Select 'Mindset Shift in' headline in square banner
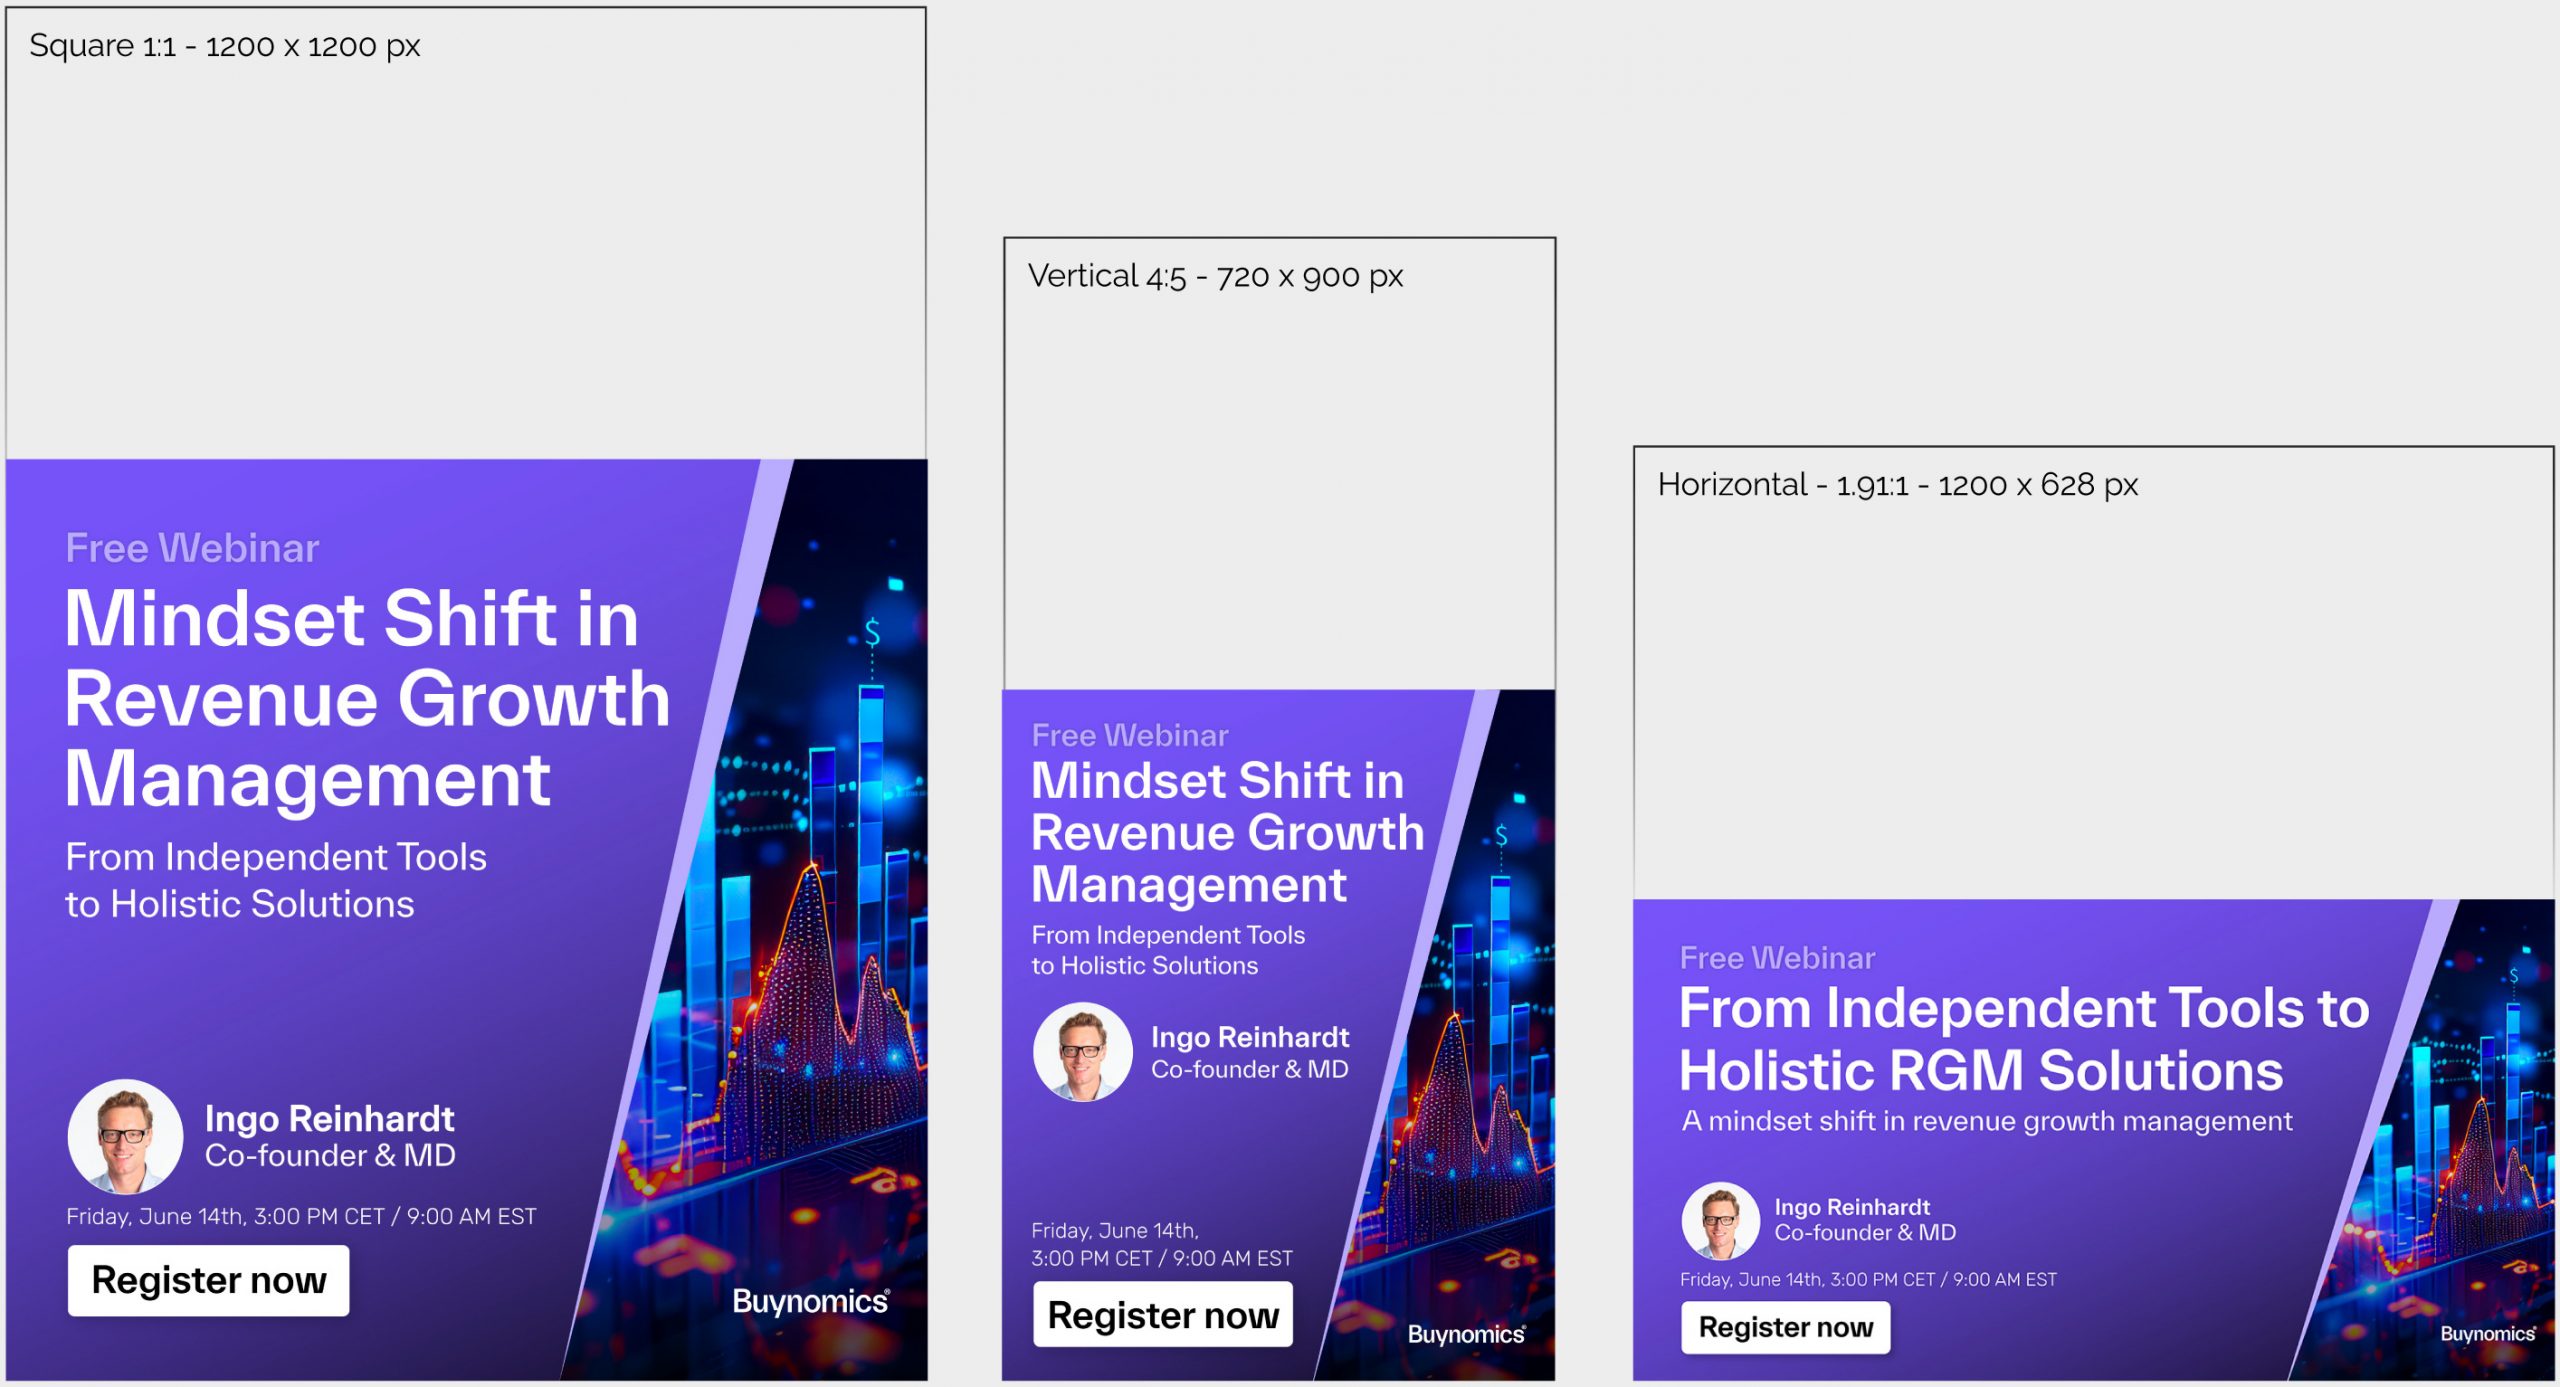The width and height of the screenshot is (2560, 1387). point(352,619)
